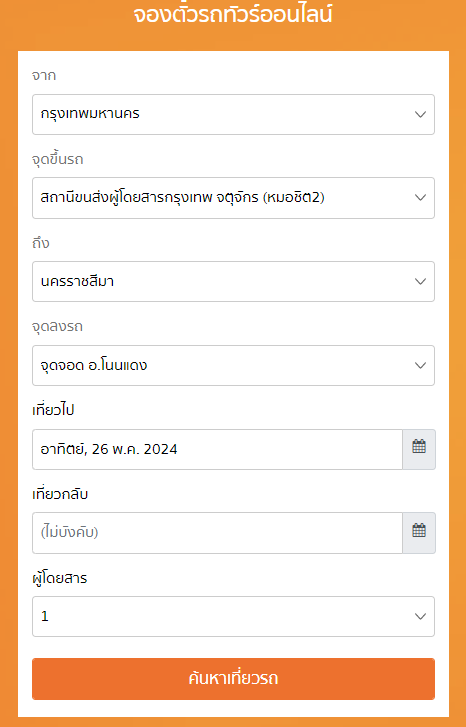The image size is (466, 727).
Task: Click the chevron arrow in หมอชิต2 boarding field
Action: (x=420, y=198)
